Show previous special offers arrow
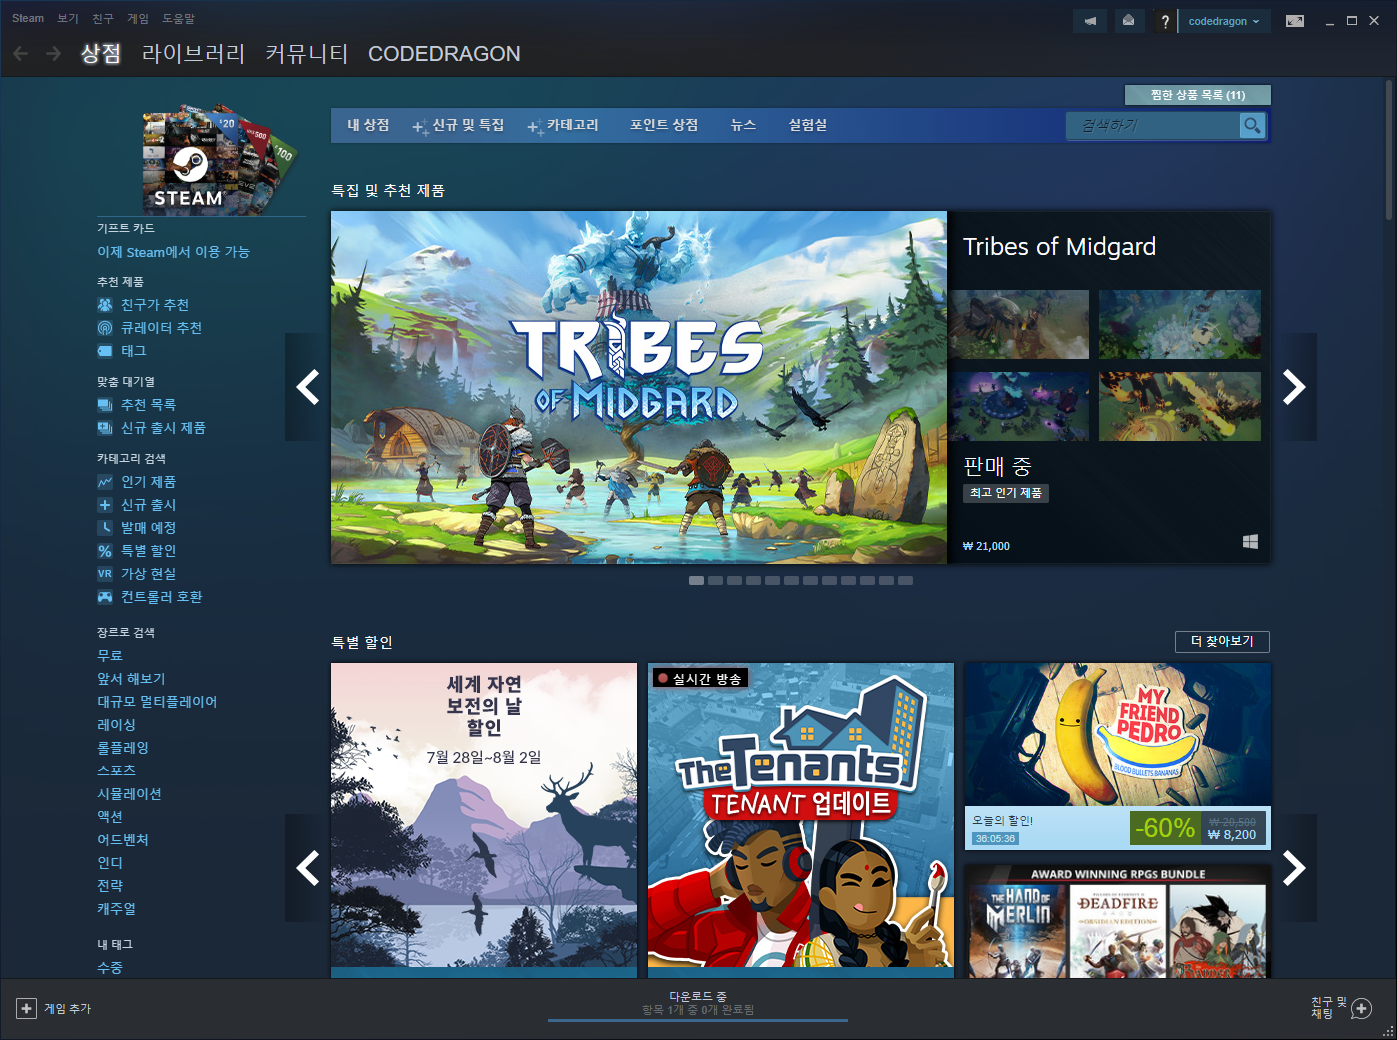 coord(308,868)
